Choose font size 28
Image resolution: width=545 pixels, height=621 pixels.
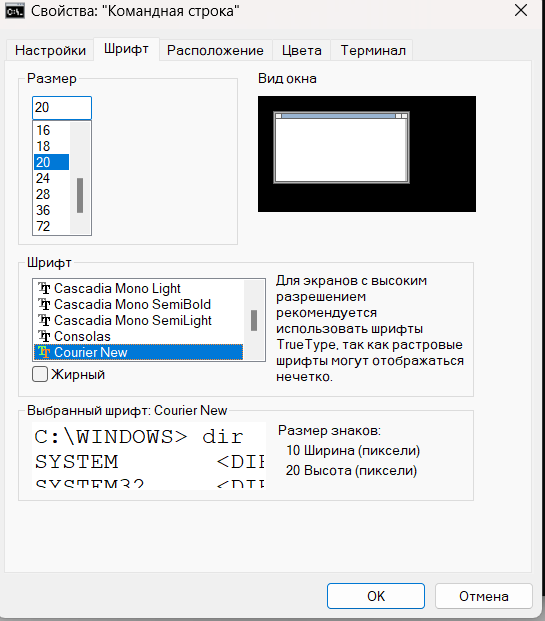51,194
